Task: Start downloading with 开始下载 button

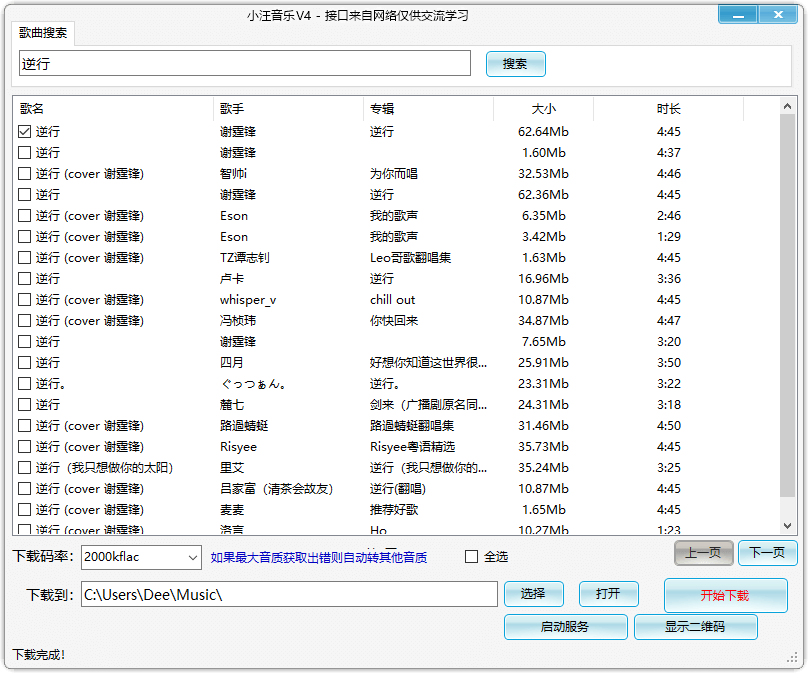Action: click(725, 595)
